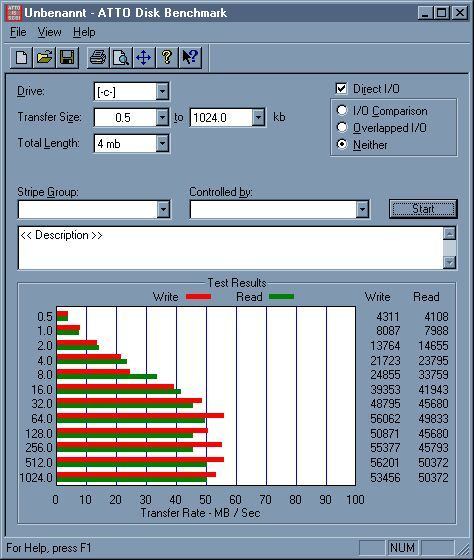Toggle the Direct I/O checkbox
Screen dimensions: 474x560
click(341, 88)
